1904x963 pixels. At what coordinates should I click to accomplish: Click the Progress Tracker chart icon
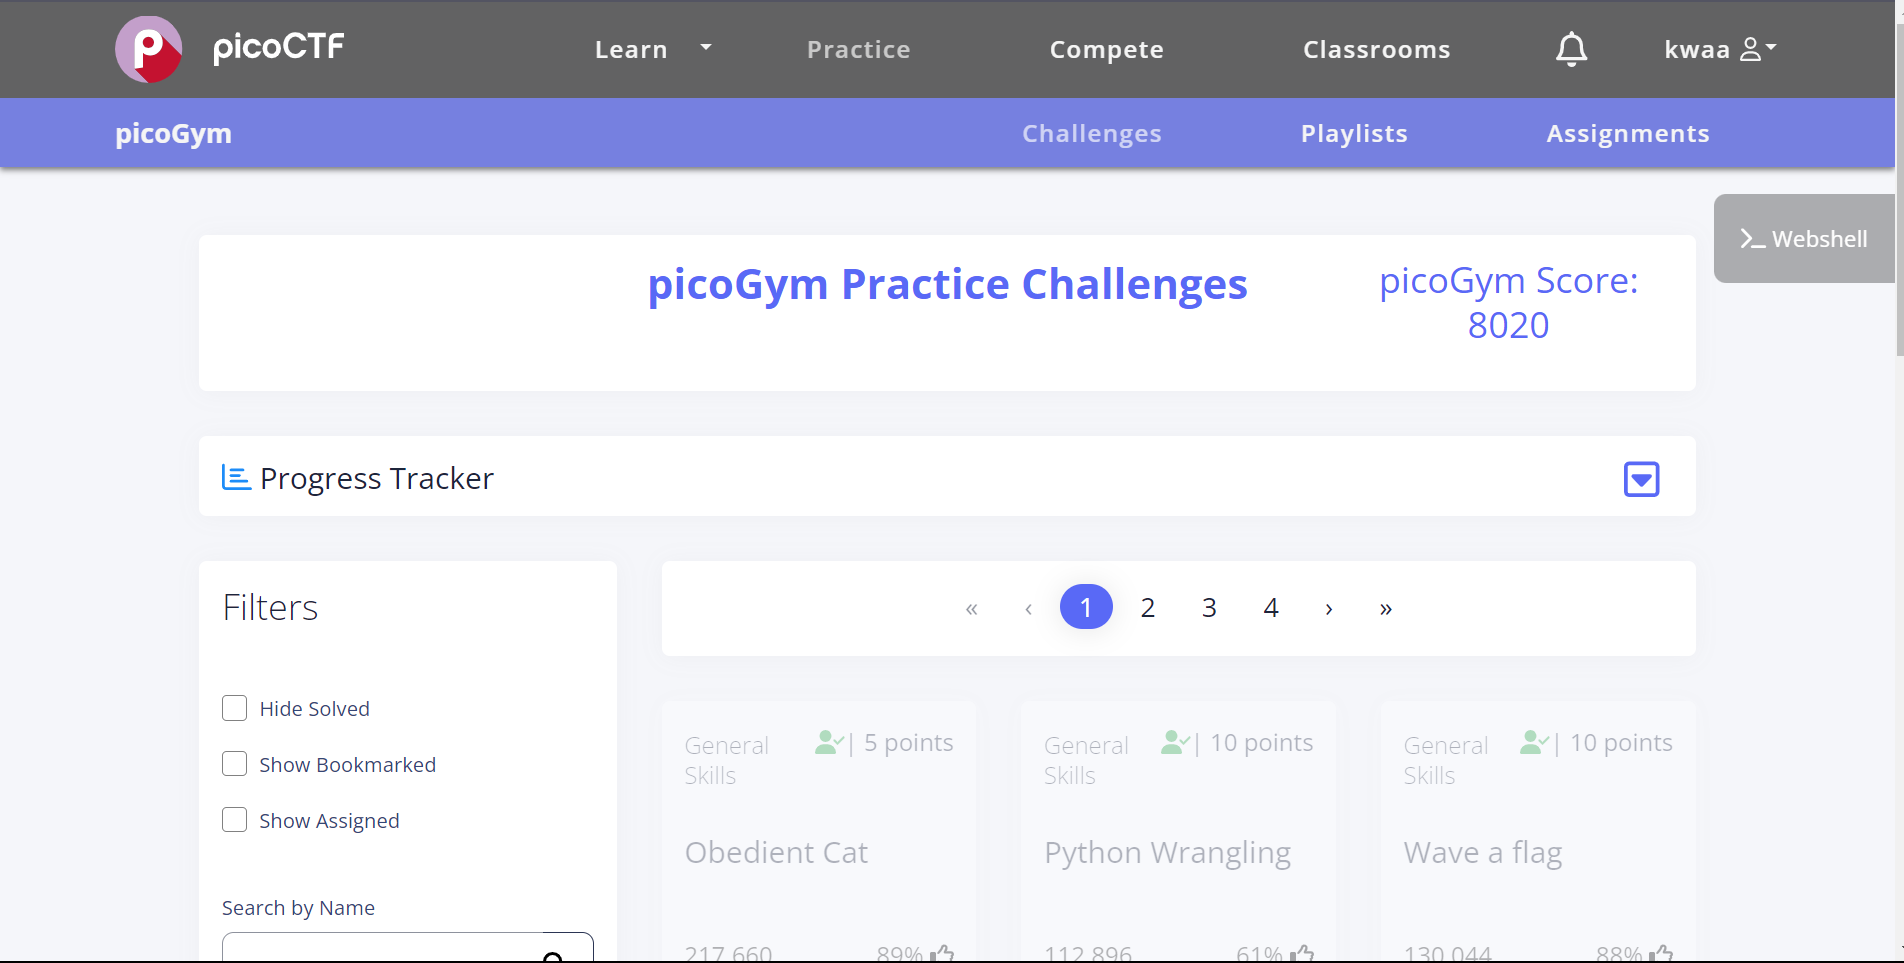point(236,478)
